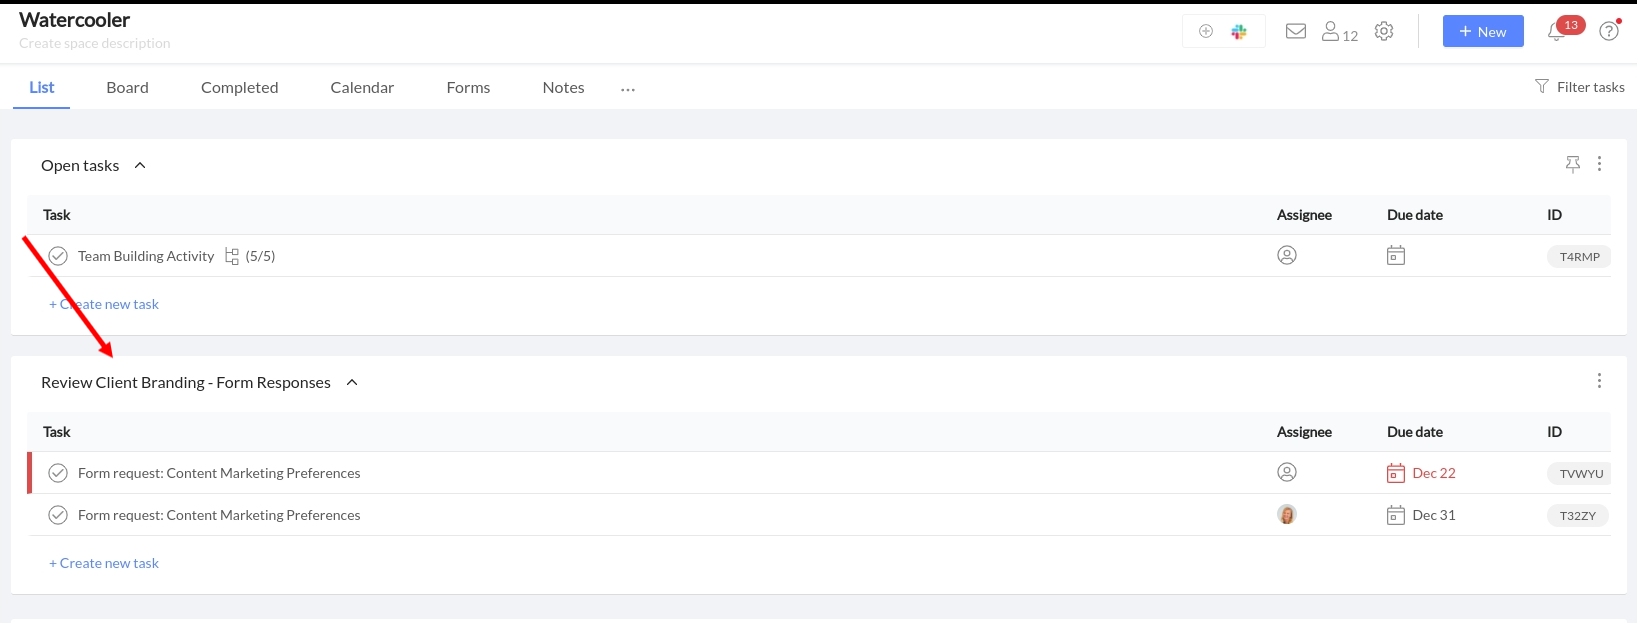The image size is (1637, 623).
Task: Click Assignee column header in Open tasks
Action: (x=1304, y=215)
